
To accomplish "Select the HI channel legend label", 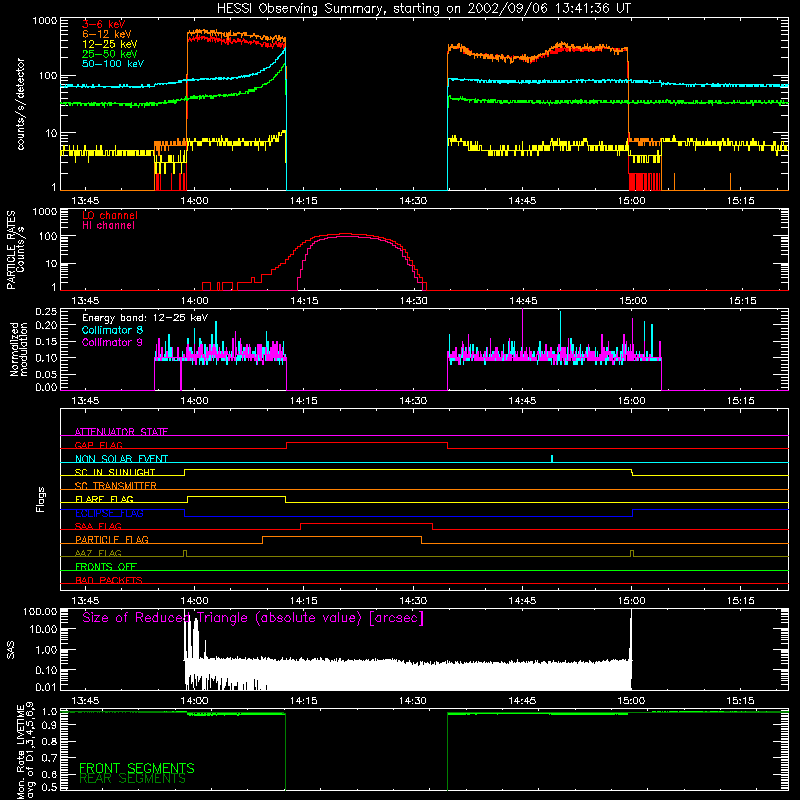I will [x=108, y=225].
